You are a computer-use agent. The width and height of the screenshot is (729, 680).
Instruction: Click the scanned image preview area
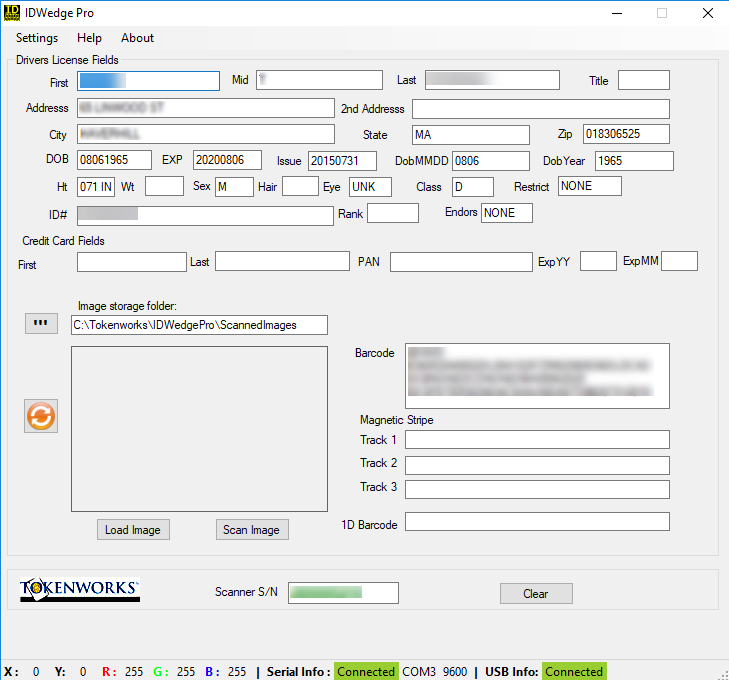pos(199,429)
